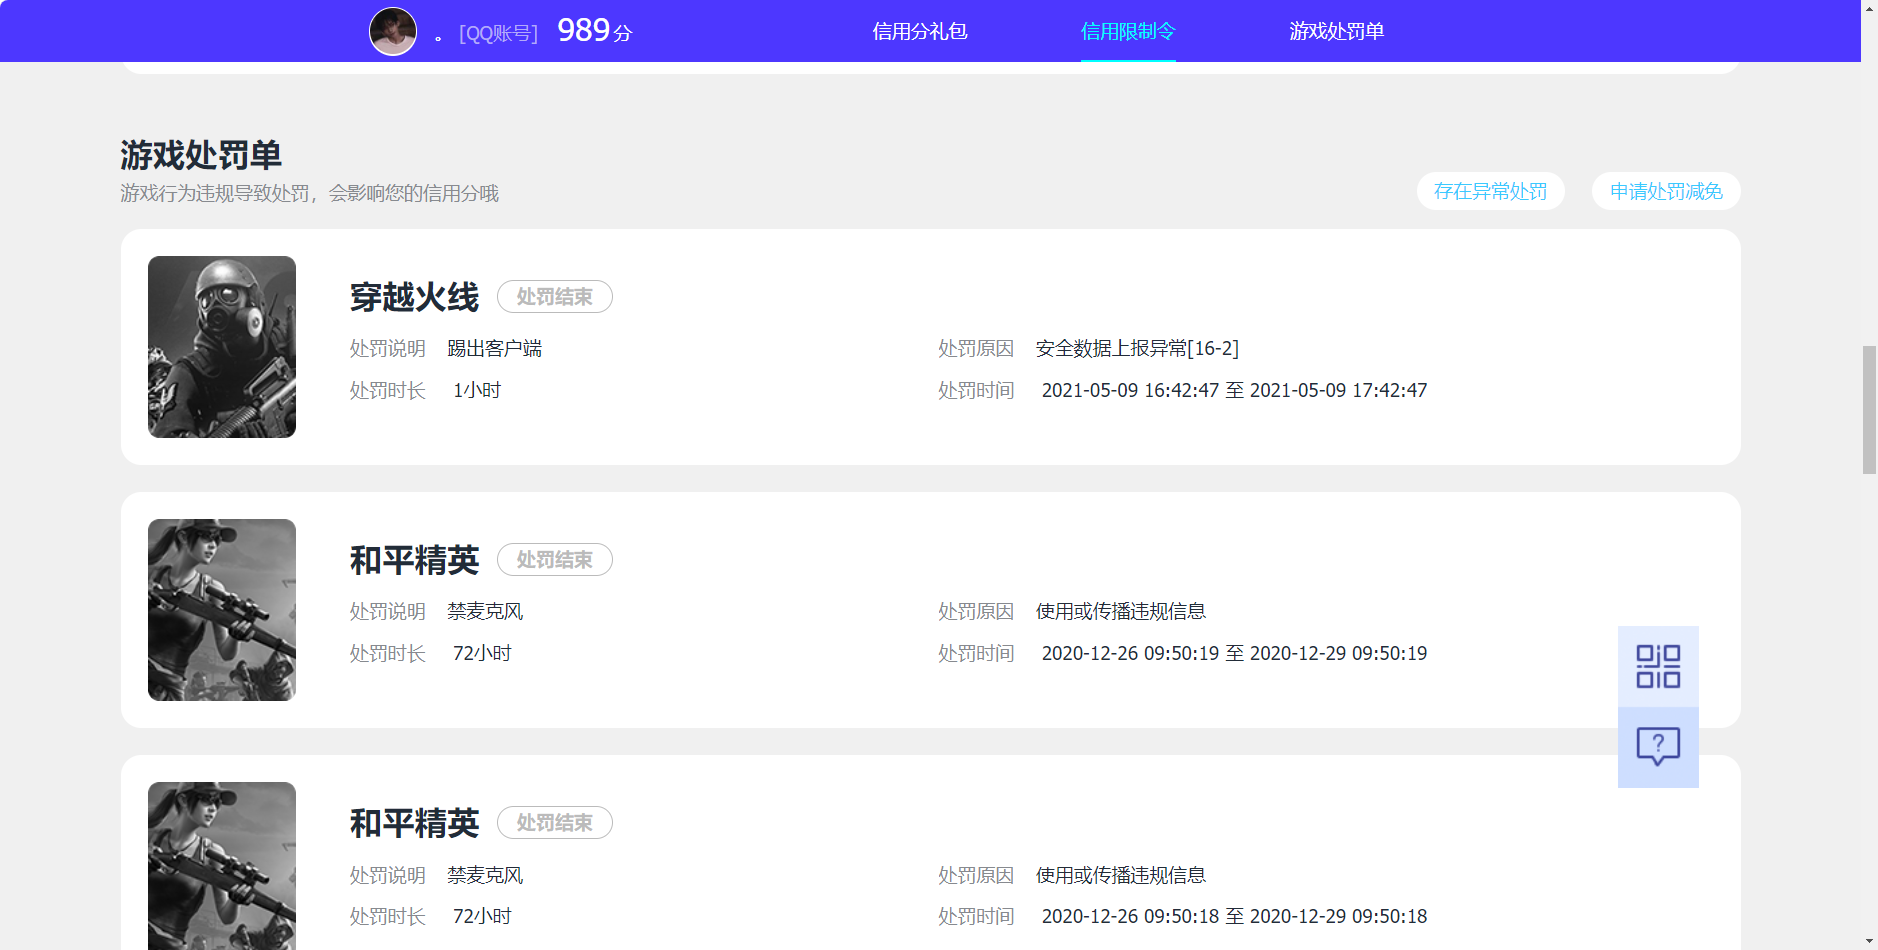This screenshot has width=1878, height=950.
Task: Open 穿越火线 game thumbnail
Action: 222,347
